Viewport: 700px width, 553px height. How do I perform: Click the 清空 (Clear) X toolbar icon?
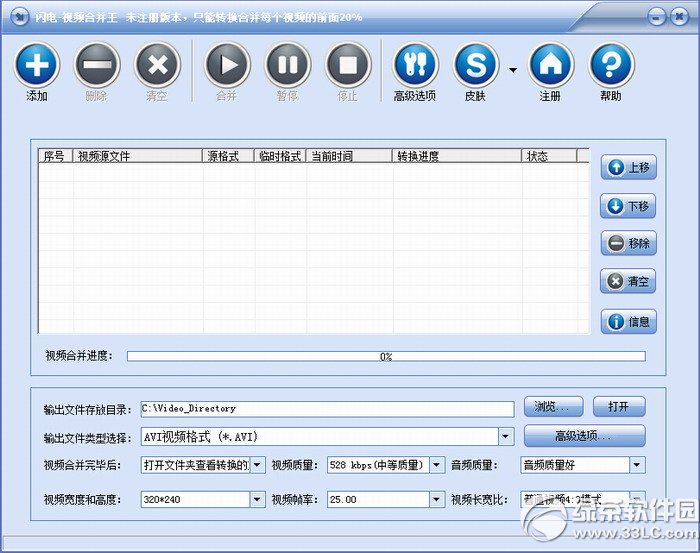click(x=157, y=65)
